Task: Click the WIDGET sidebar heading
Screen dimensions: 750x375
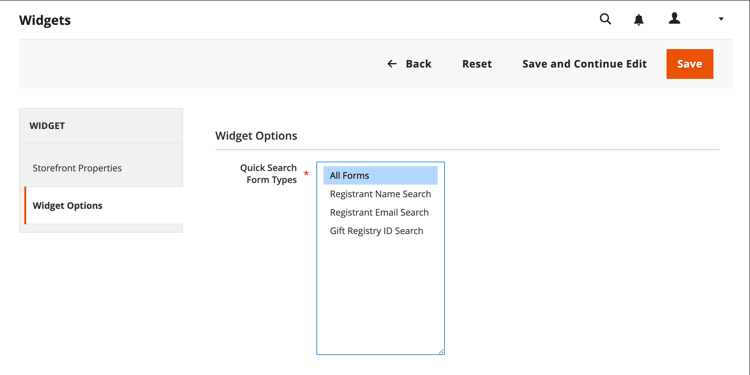Action: pos(47,126)
